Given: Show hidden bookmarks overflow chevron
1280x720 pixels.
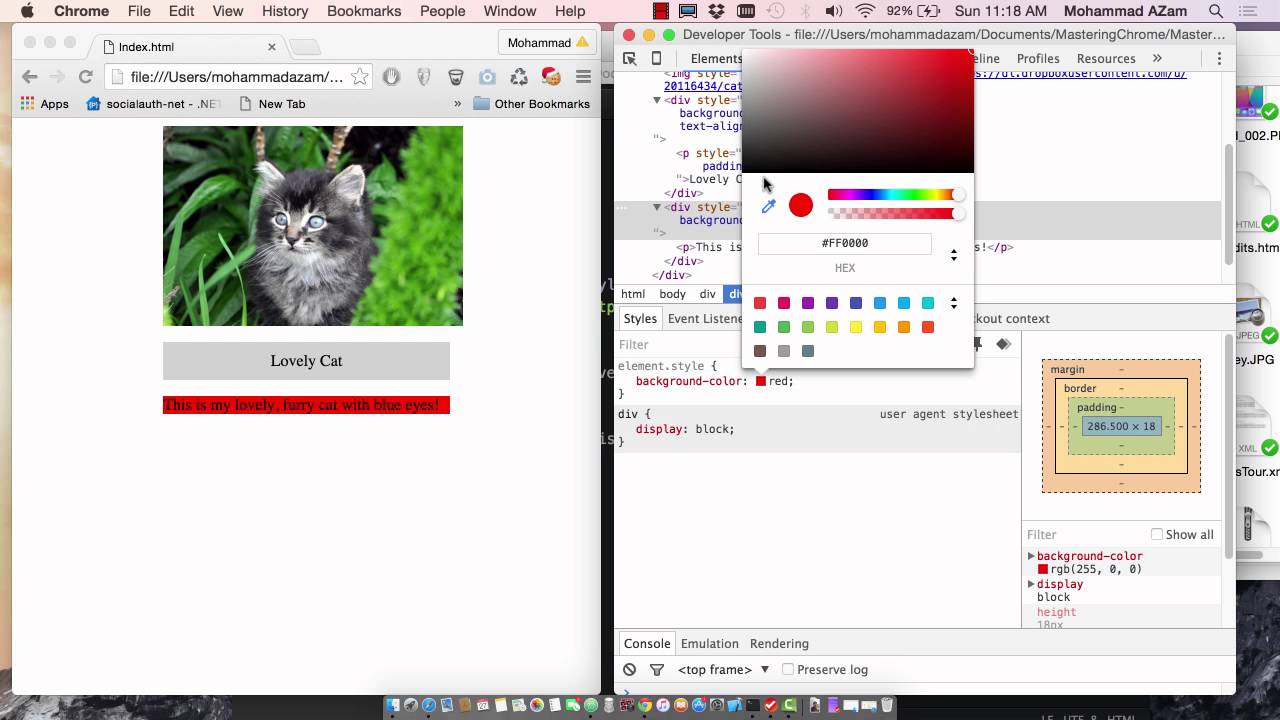Looking at the screenshot, I should 458,103.
